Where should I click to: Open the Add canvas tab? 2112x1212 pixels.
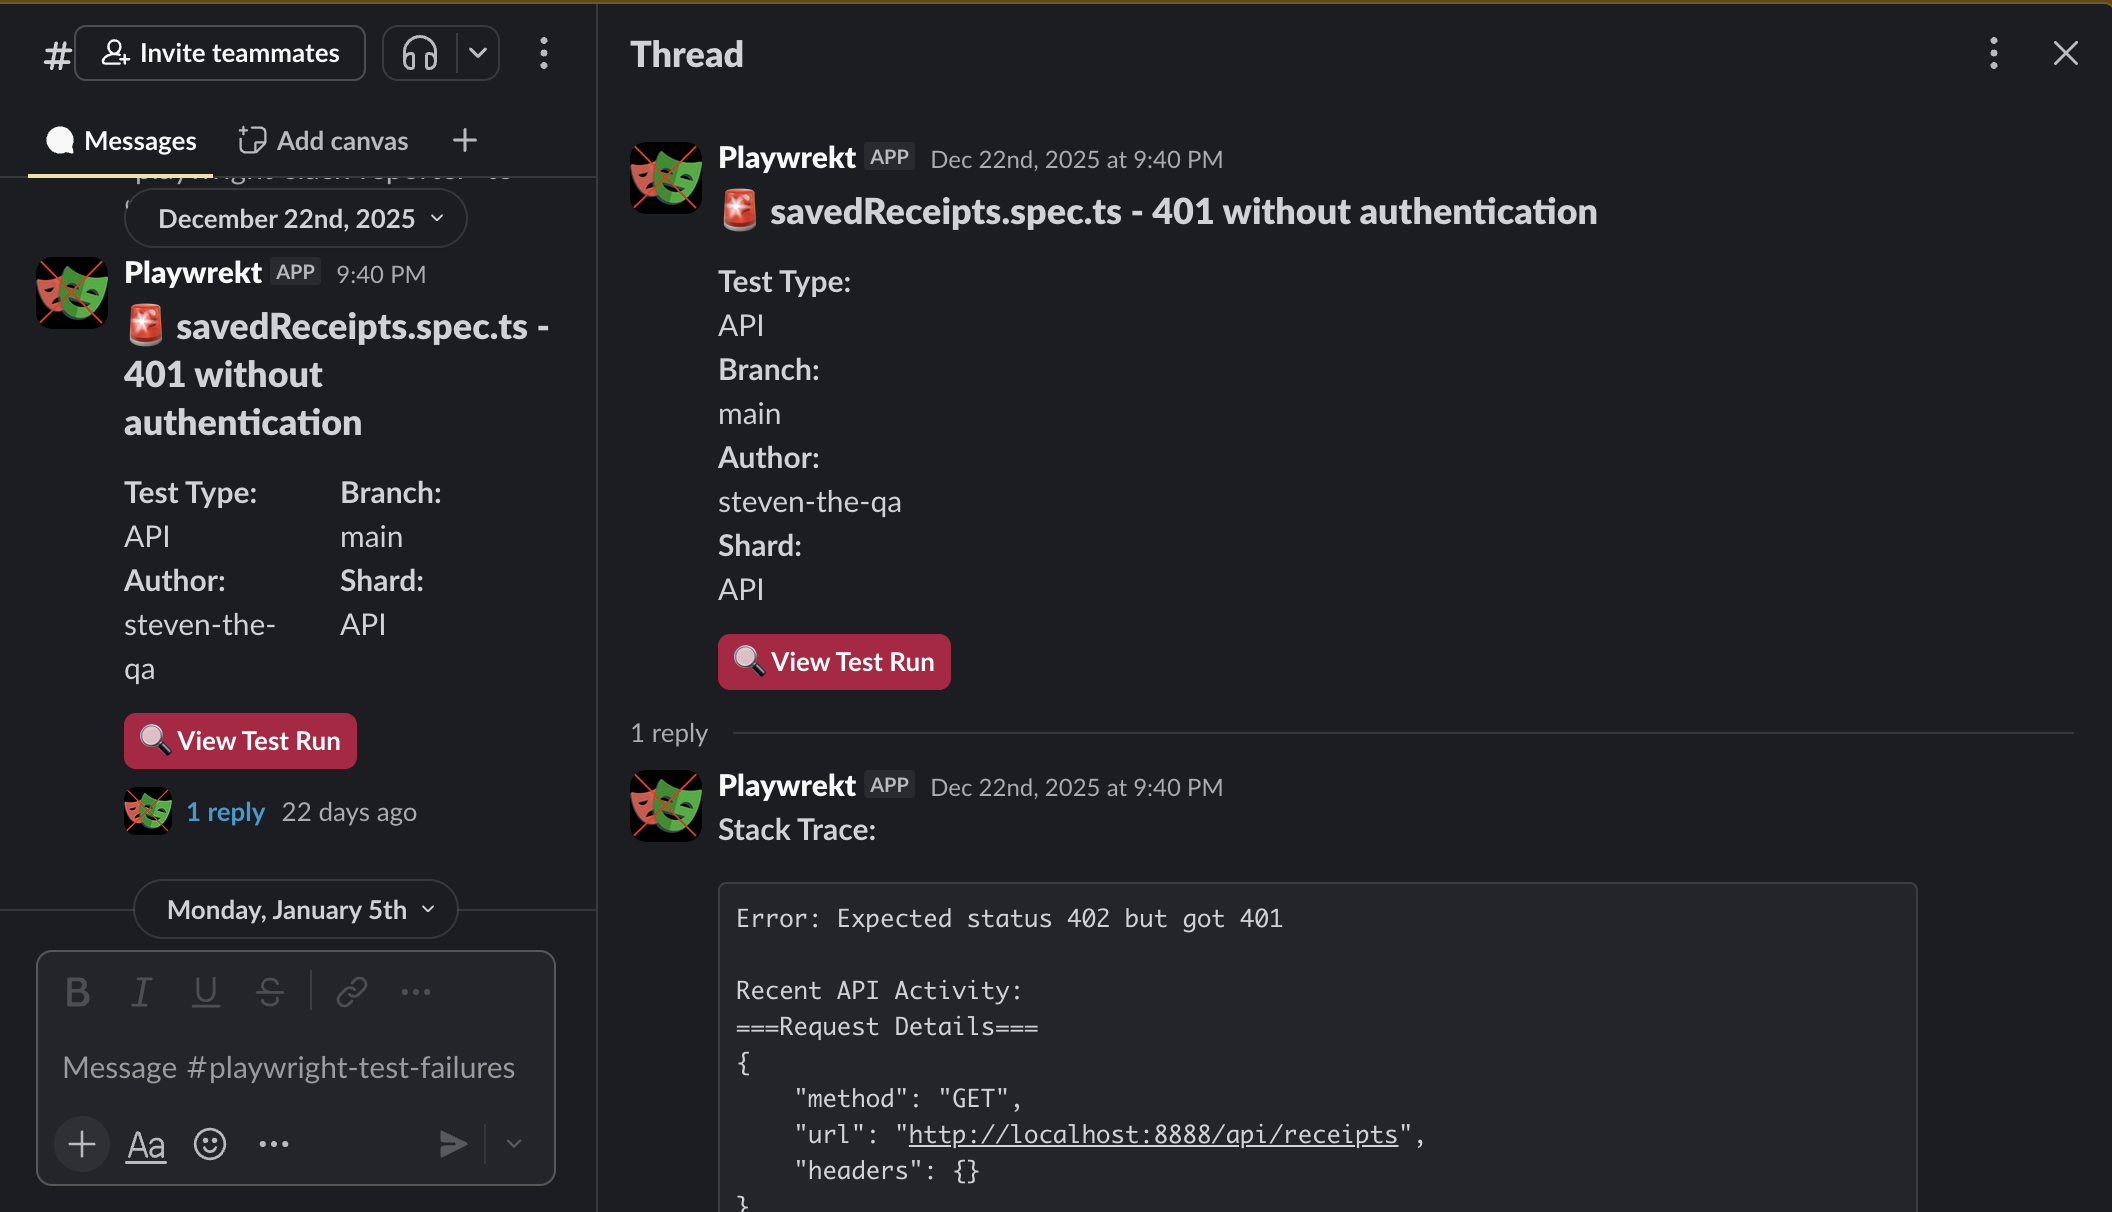(323, 141)
